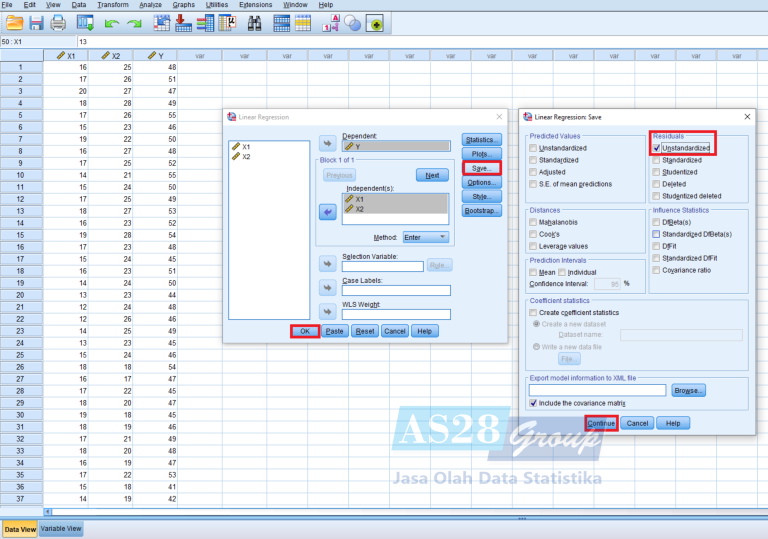Uncheck Unstandardized under Residuals
This screenshot has width=768, height=539.
coord(656,148)
